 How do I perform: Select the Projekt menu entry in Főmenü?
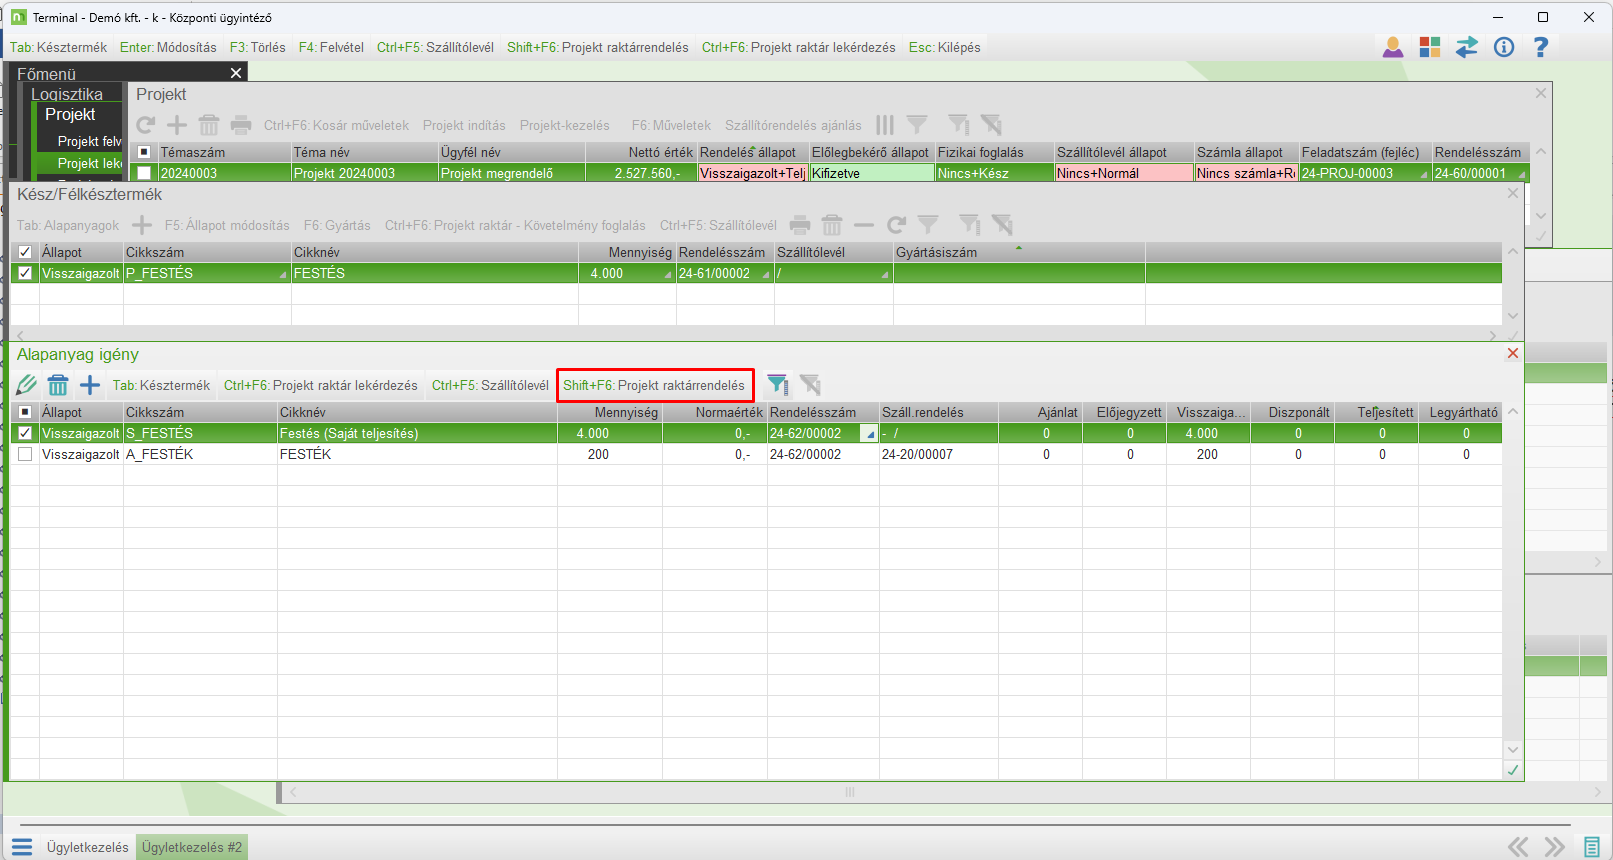70,114
